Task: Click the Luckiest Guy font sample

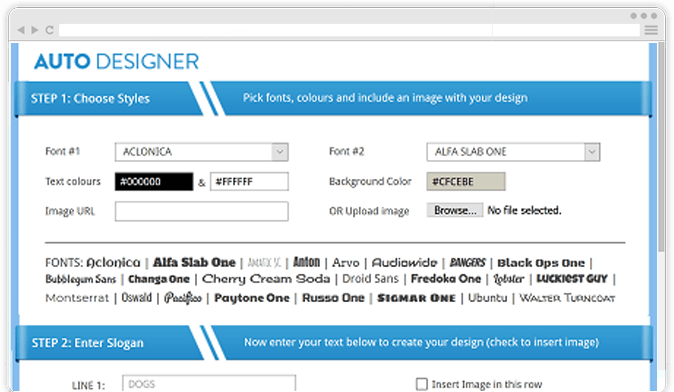Action: pos(572,279)
